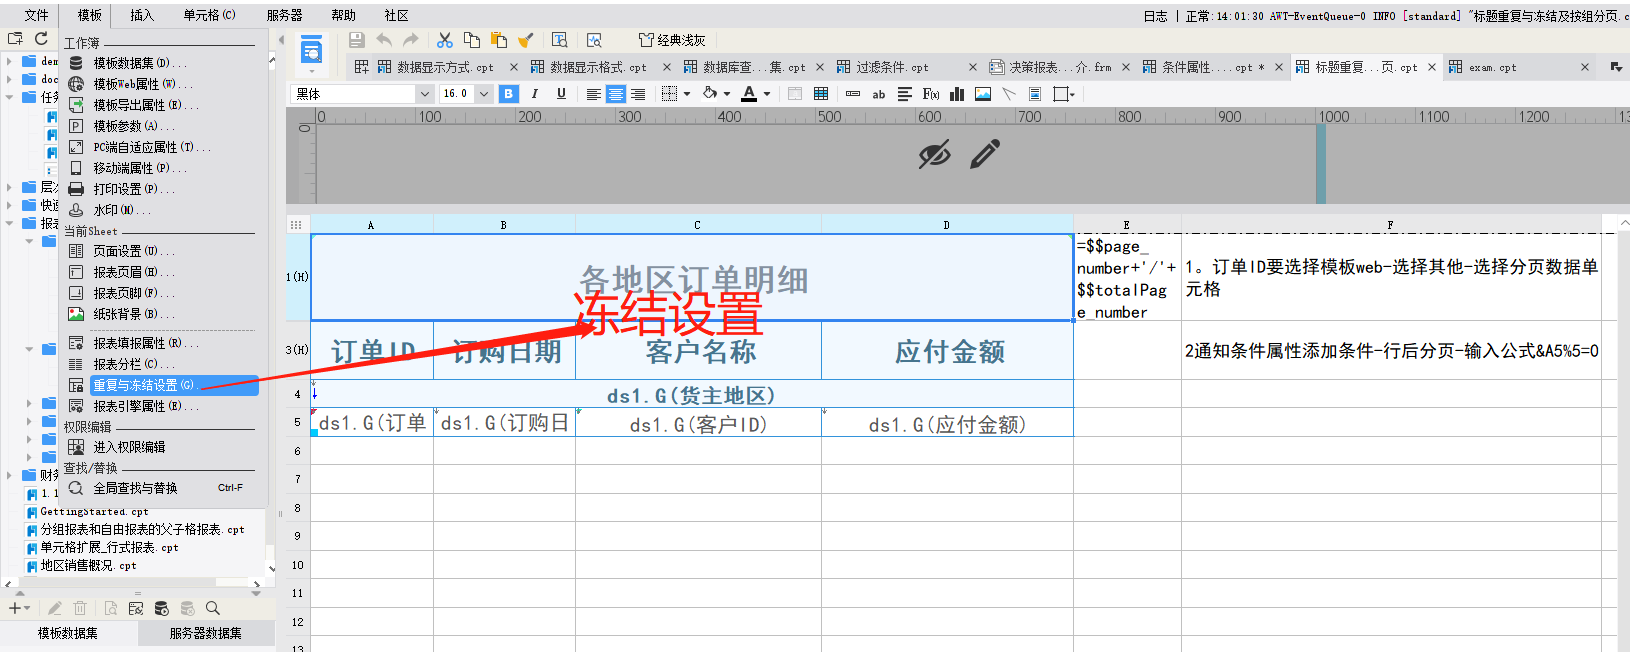1630x652 pixels.
Task: Click font color swatch under letter A
Action: [749, 94]
